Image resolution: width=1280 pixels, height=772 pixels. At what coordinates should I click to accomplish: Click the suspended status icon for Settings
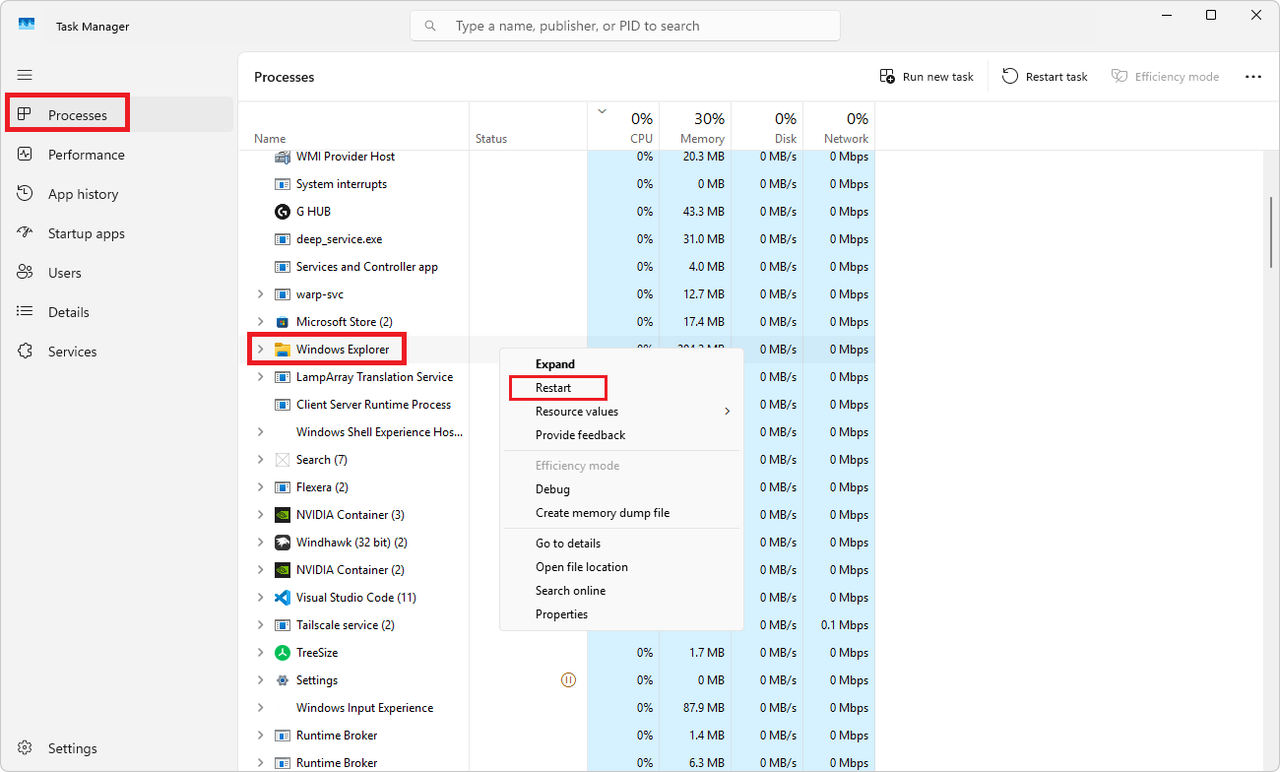coord(568,680)
